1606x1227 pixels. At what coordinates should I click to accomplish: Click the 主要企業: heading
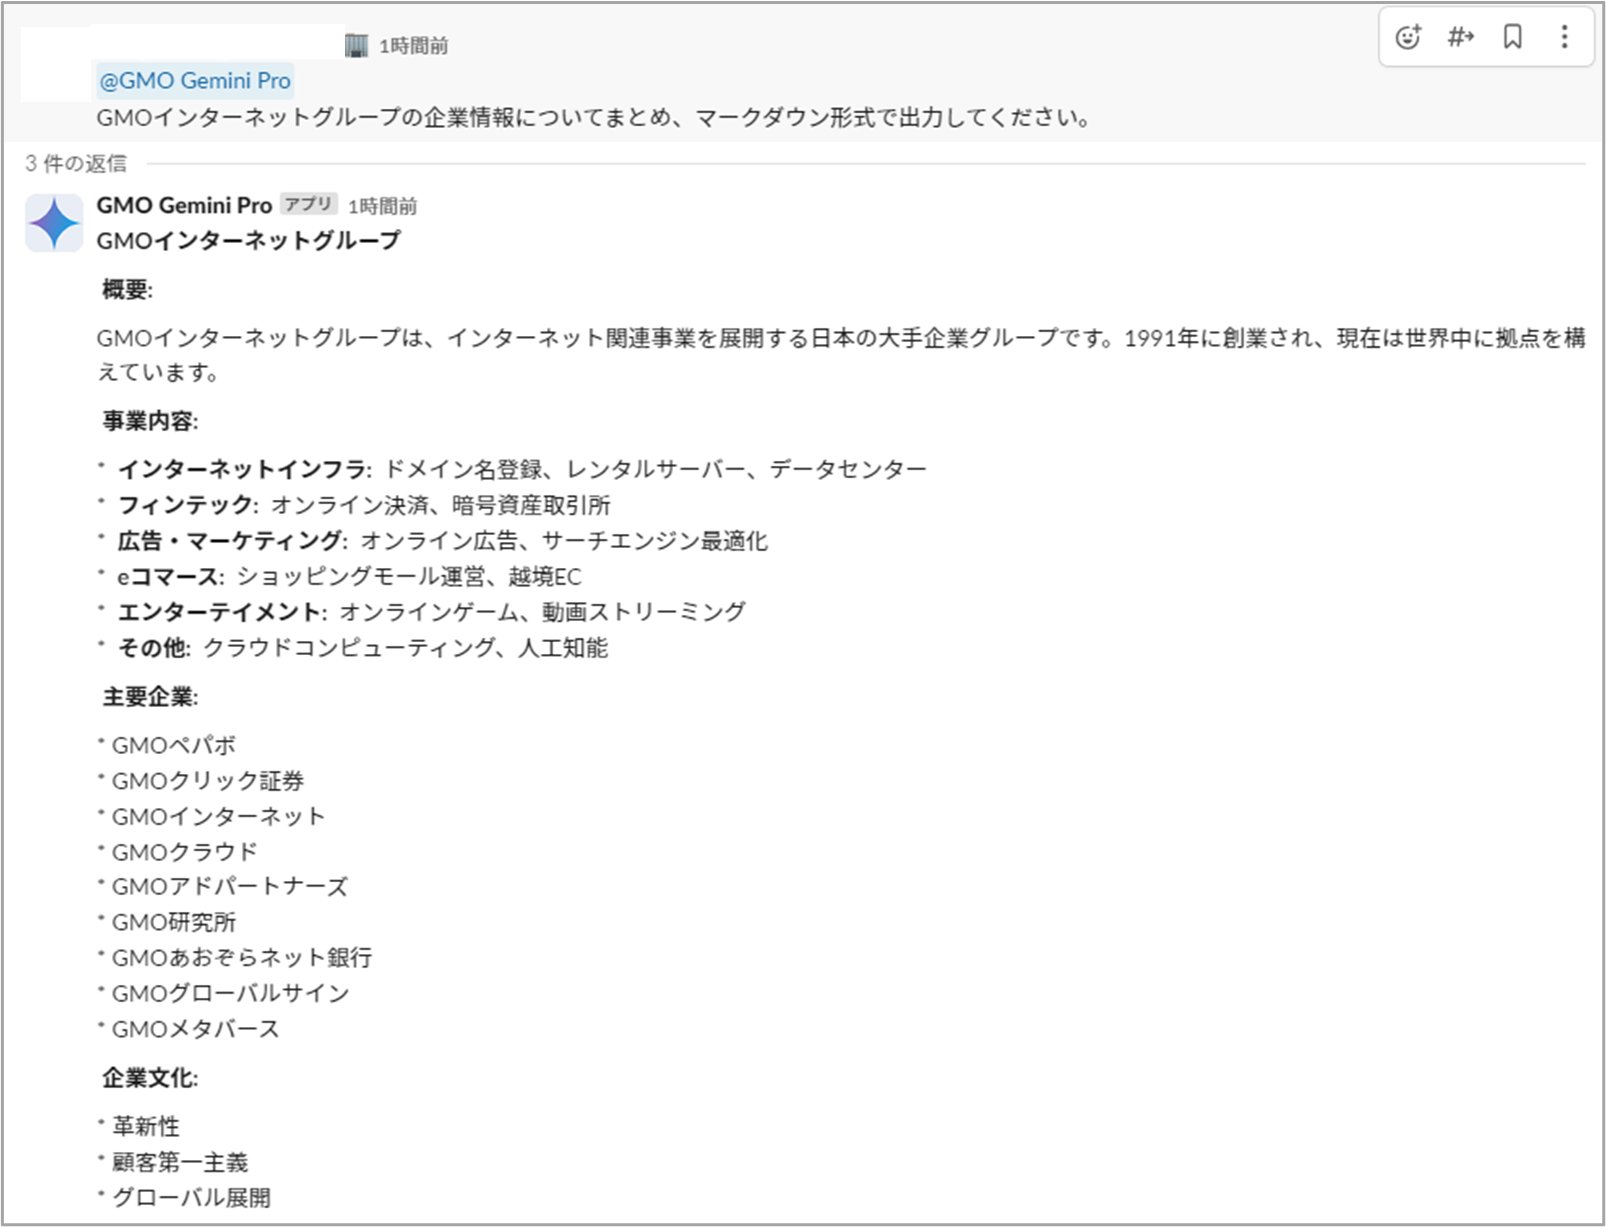(150, 697)
